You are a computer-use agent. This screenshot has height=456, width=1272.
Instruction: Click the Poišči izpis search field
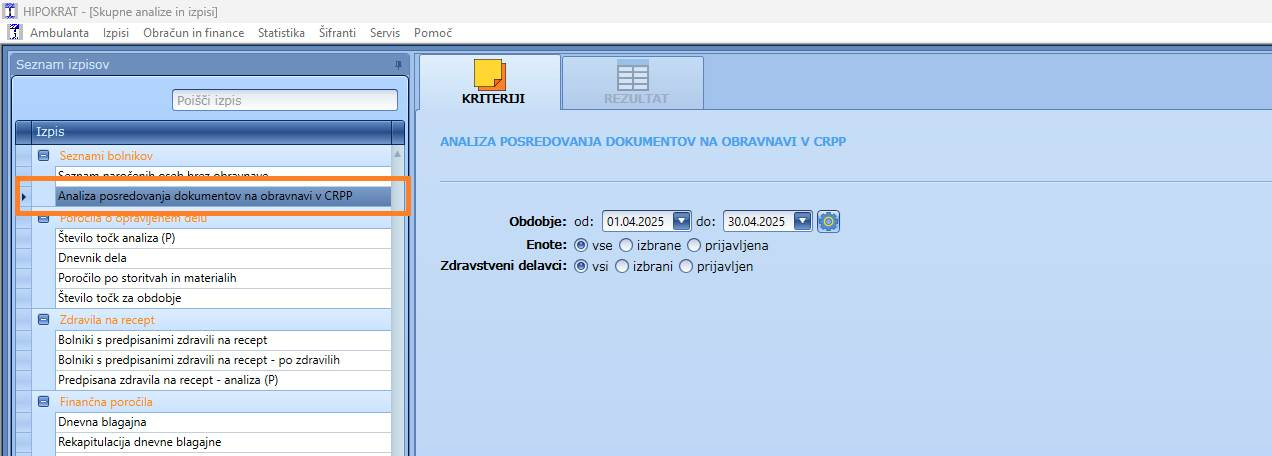click(285, 100)
